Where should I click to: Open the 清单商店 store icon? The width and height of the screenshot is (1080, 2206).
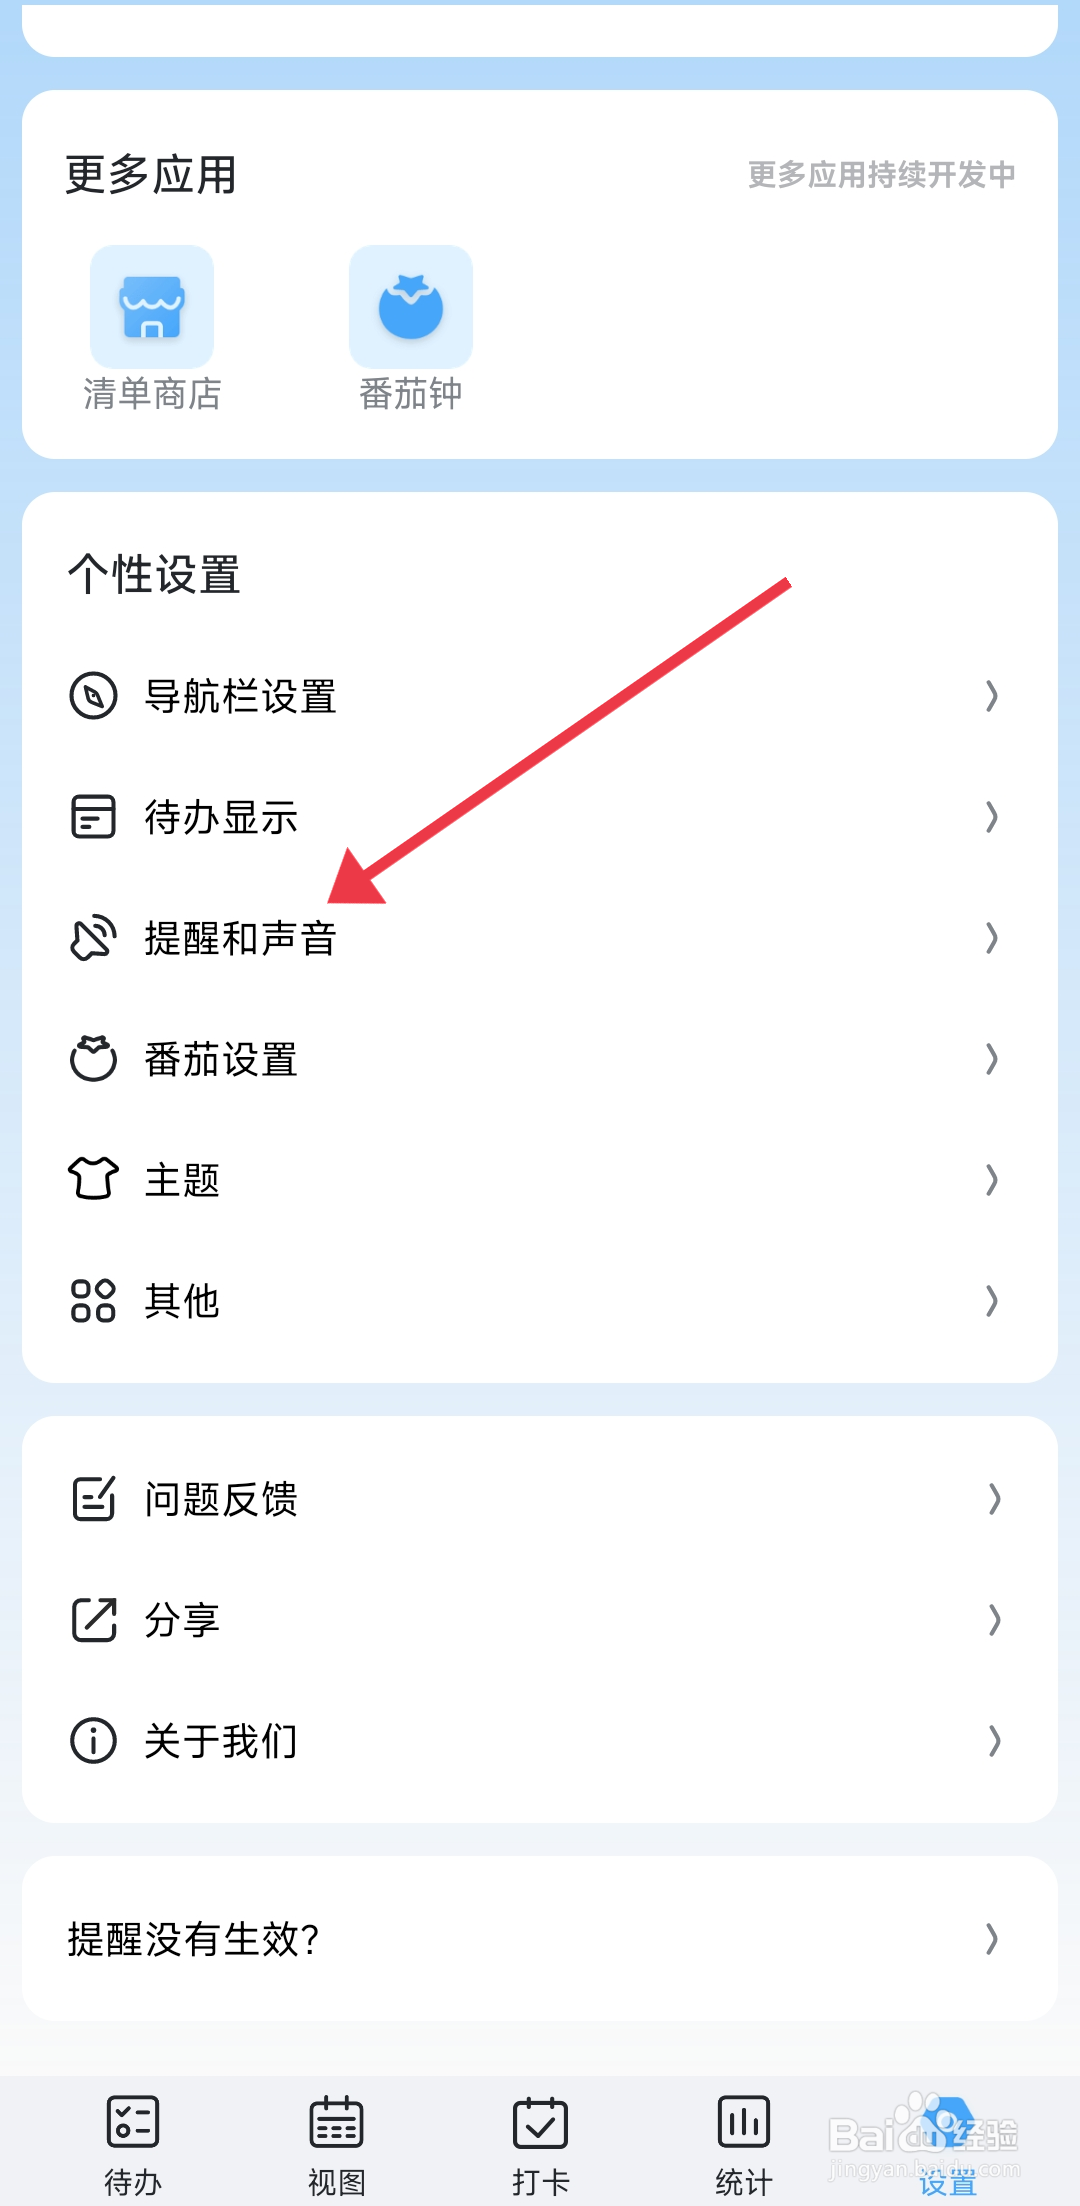point(152,307)
